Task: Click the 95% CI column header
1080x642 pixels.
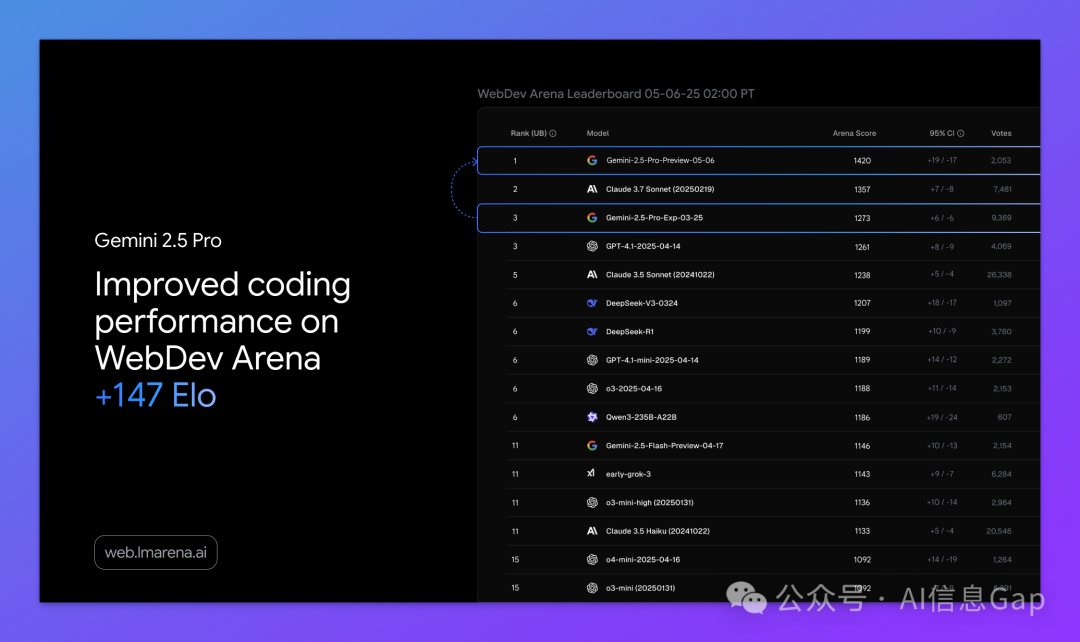Action: coord(942,134)
